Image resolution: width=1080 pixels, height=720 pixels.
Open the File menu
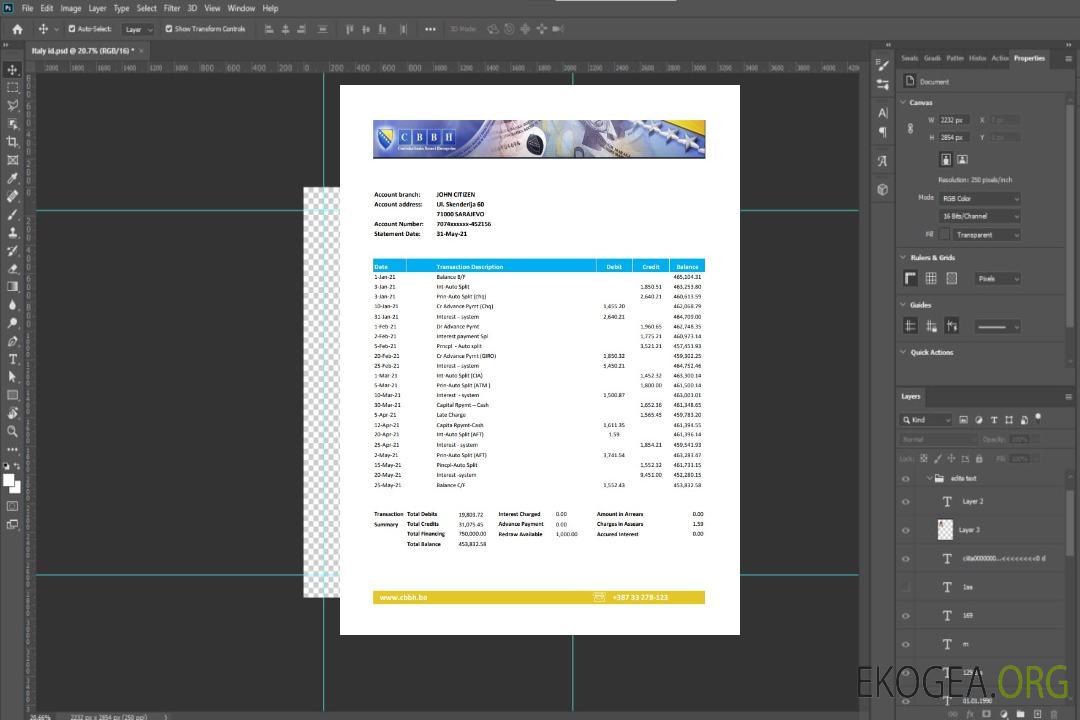click(28, 8)
